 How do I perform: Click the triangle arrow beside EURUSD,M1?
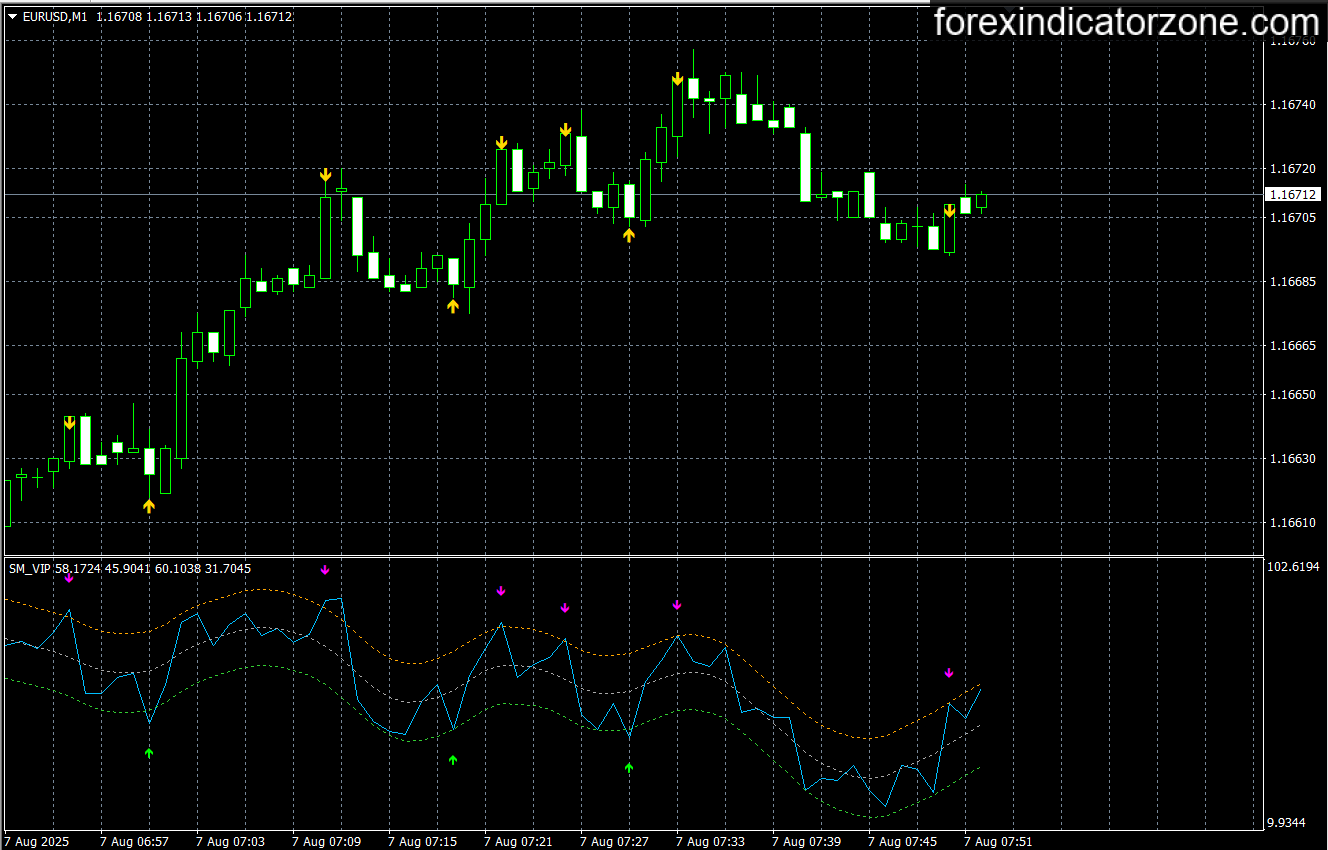point(12,16)
